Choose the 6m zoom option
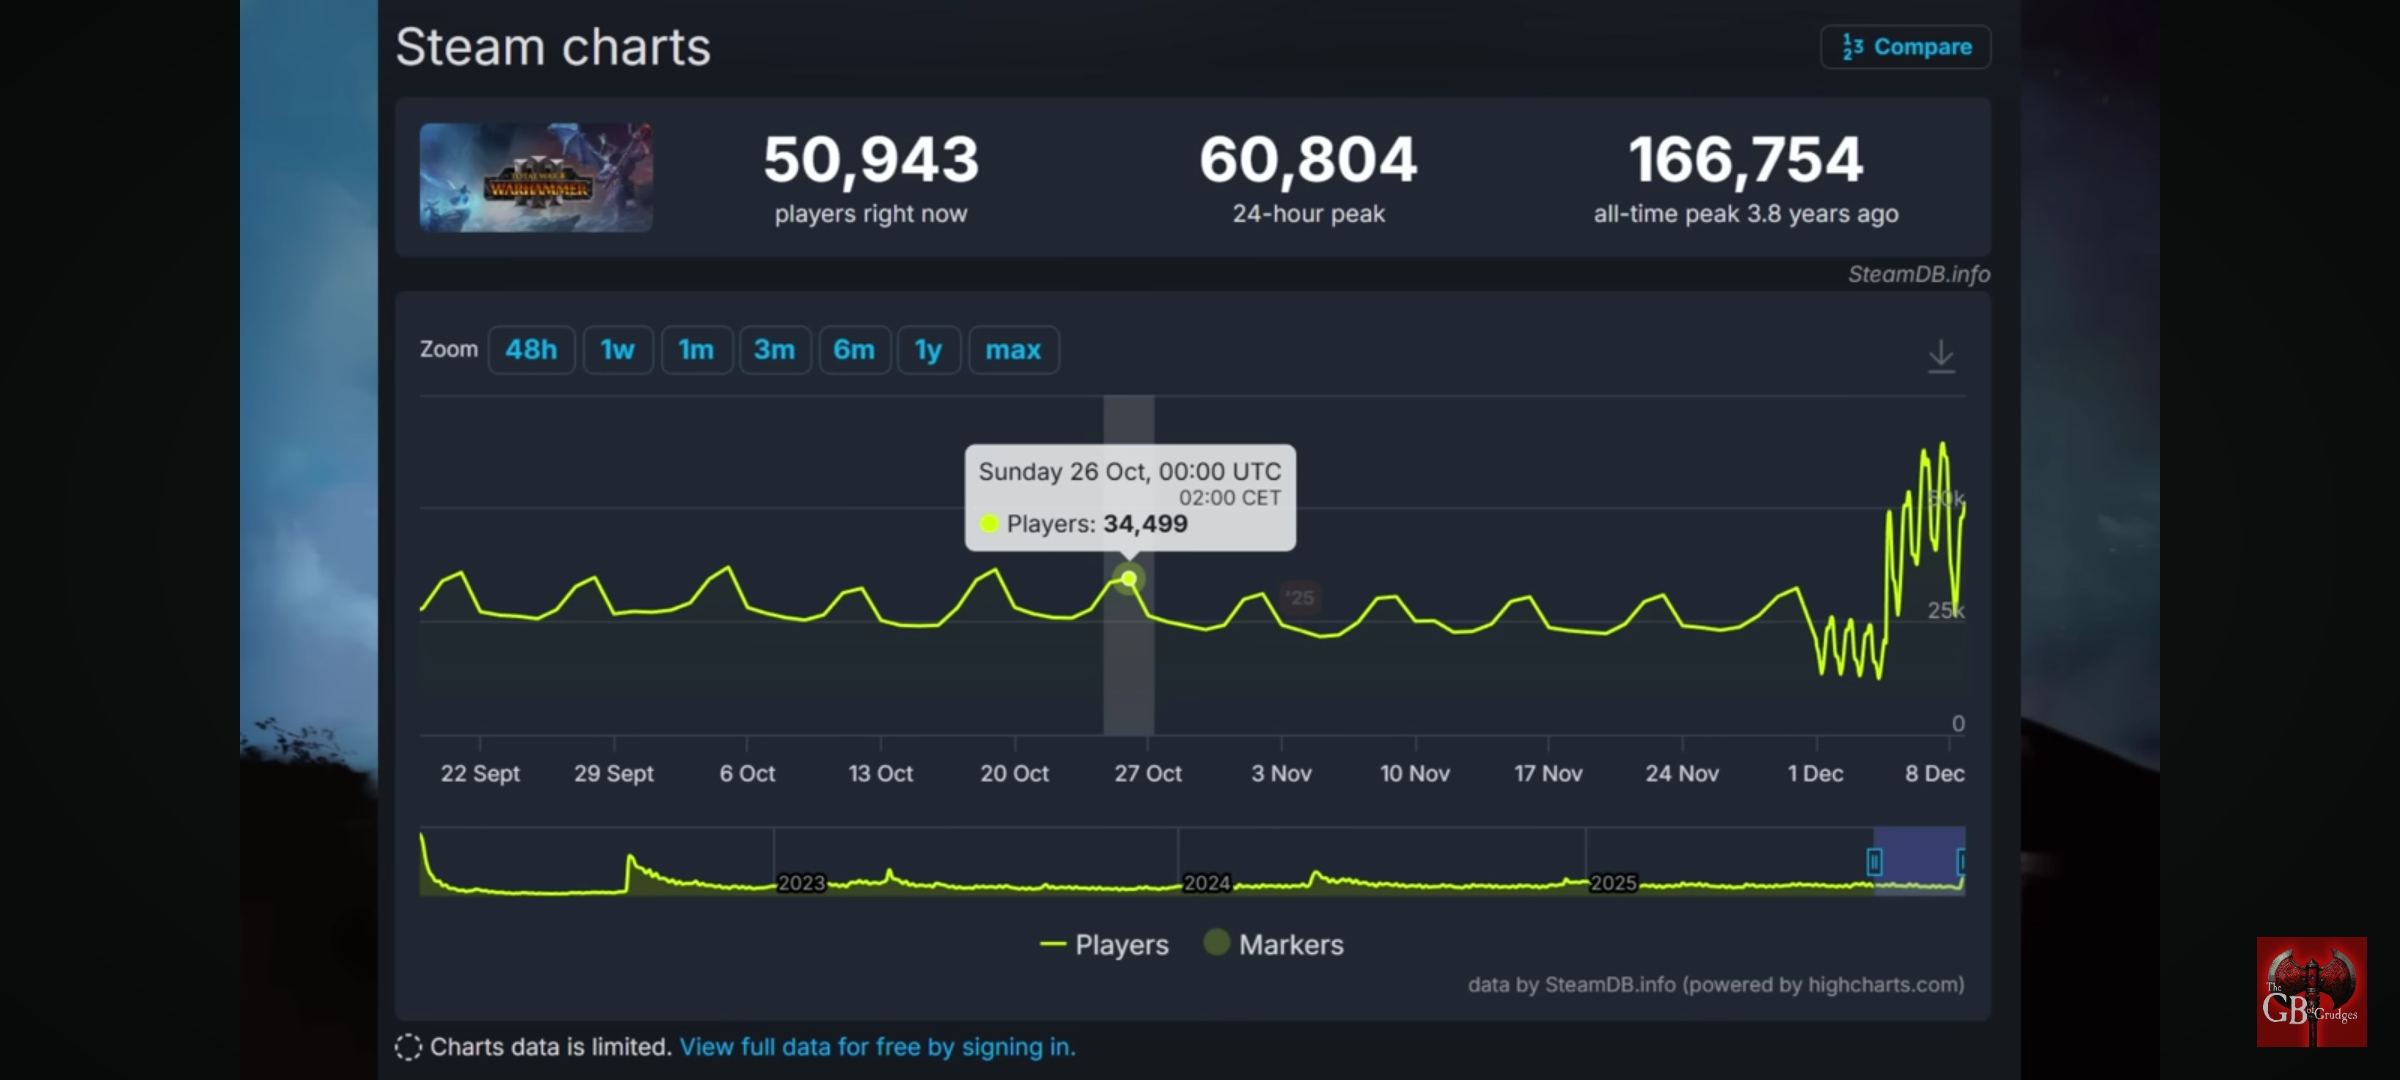Image resolution: width=2400 pixels, height=1080 pixels. click(x=854, y=350)
